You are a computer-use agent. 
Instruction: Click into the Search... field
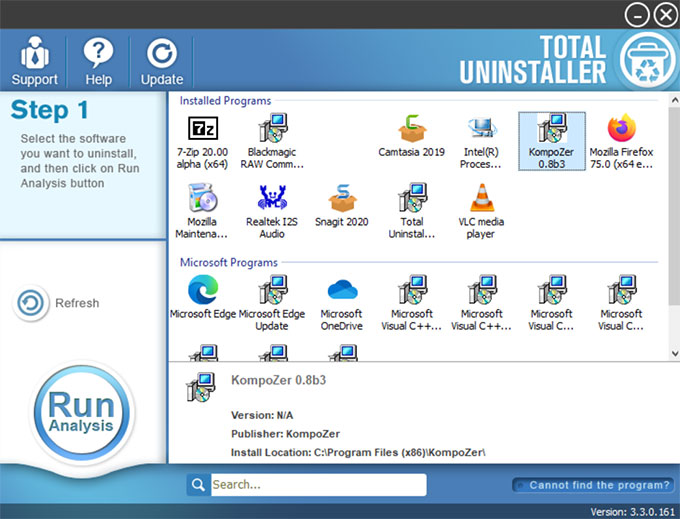318,485
